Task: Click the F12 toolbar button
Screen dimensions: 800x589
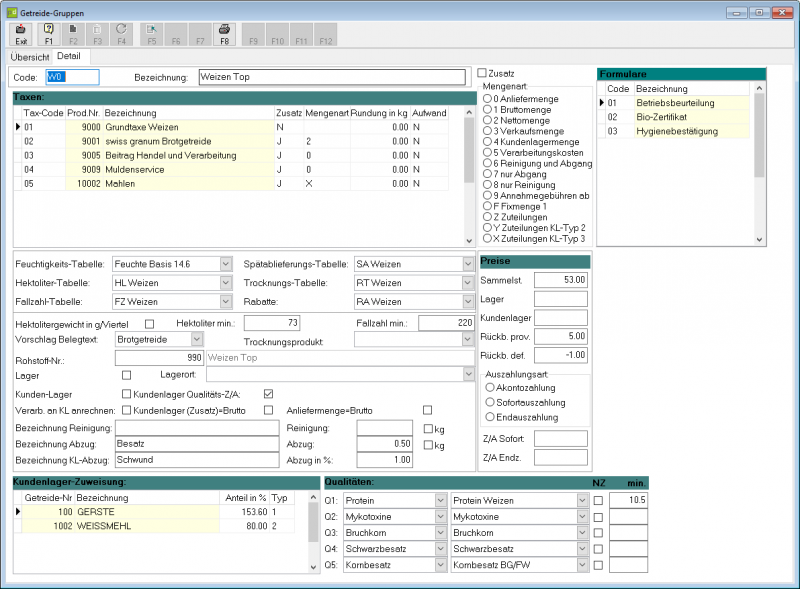Action: tap(326, 34)
